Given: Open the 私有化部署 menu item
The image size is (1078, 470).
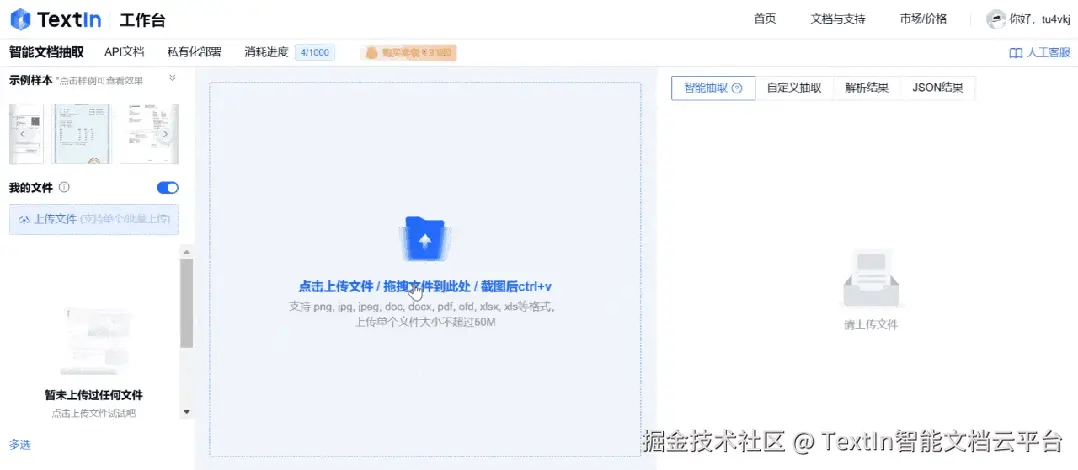Looking at the screenshot, I should pos(195,52).
